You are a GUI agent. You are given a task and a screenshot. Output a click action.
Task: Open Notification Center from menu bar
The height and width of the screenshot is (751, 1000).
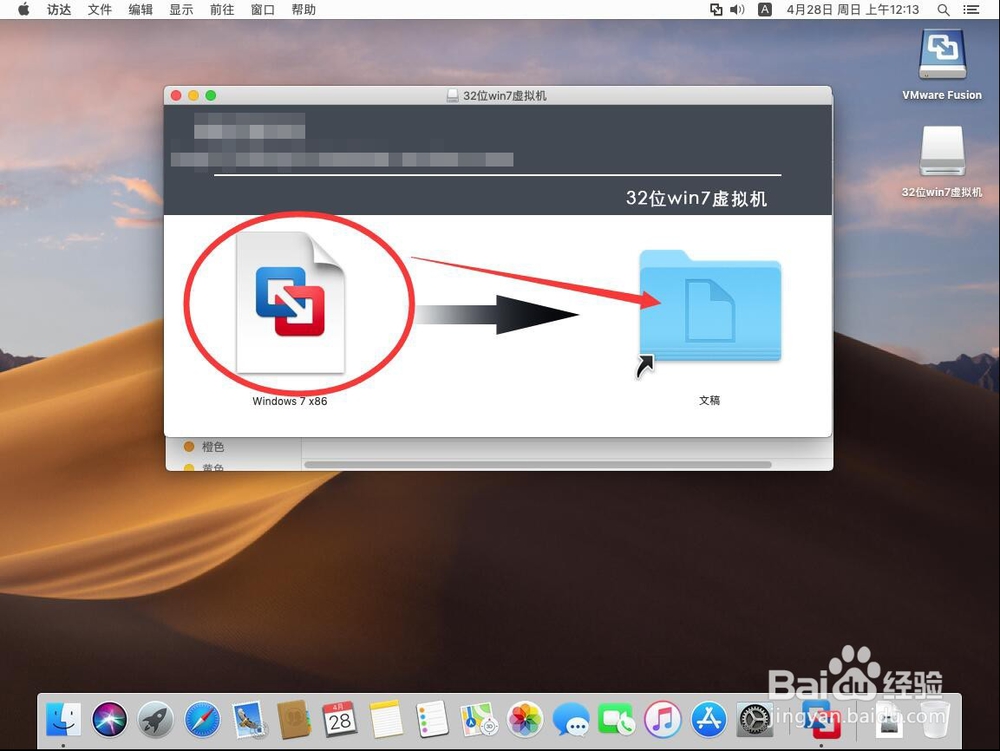pos(971,10)
